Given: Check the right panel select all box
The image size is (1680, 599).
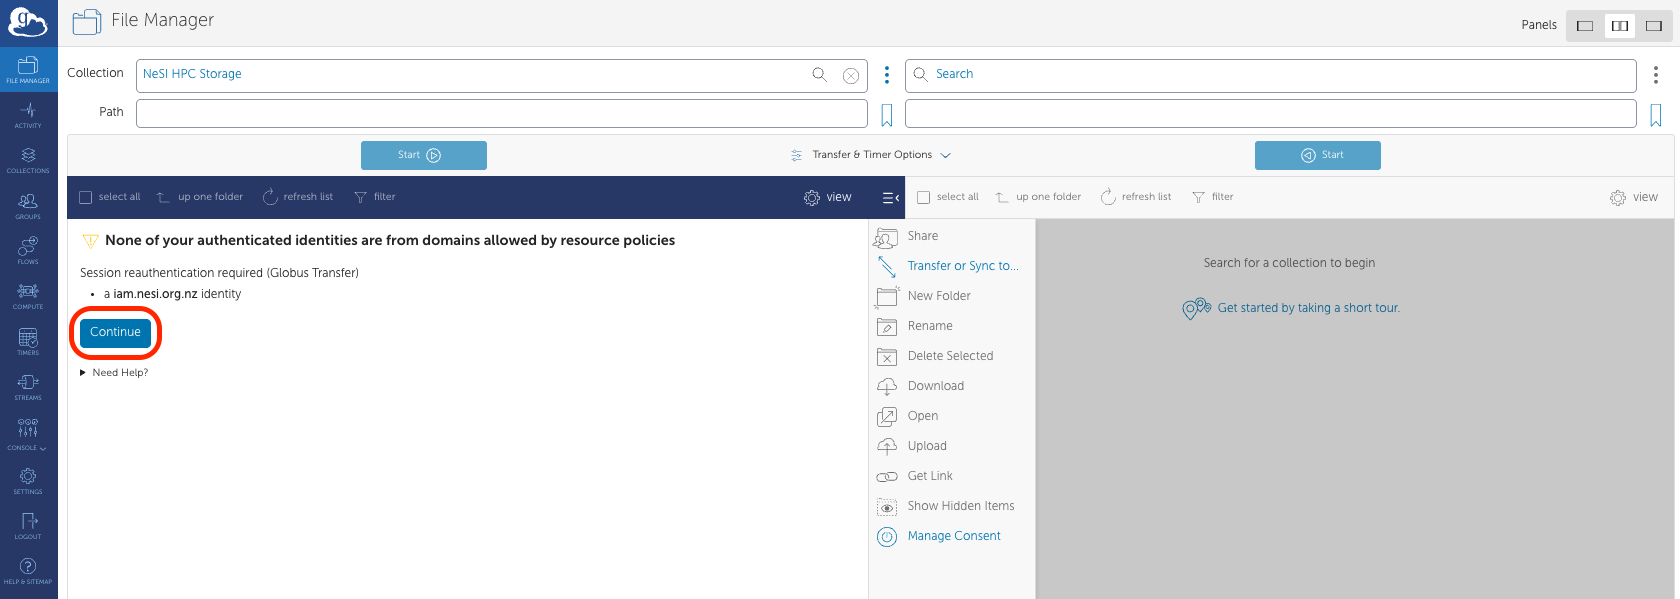Looking at the screenshot, I should pyautogui.click(x=924, y=198).
